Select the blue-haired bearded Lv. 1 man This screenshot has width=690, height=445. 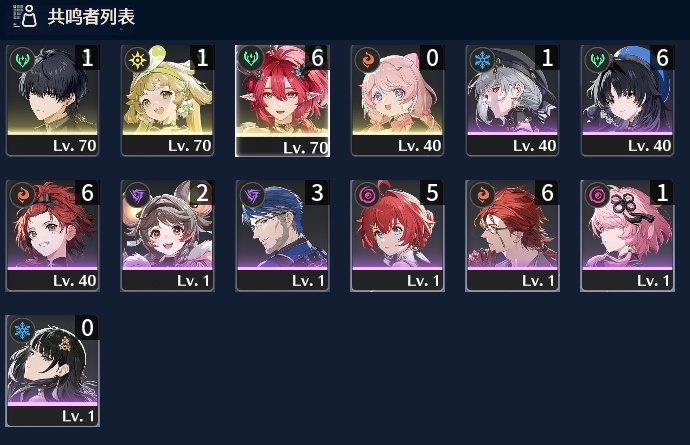click(x=283, y=235)
